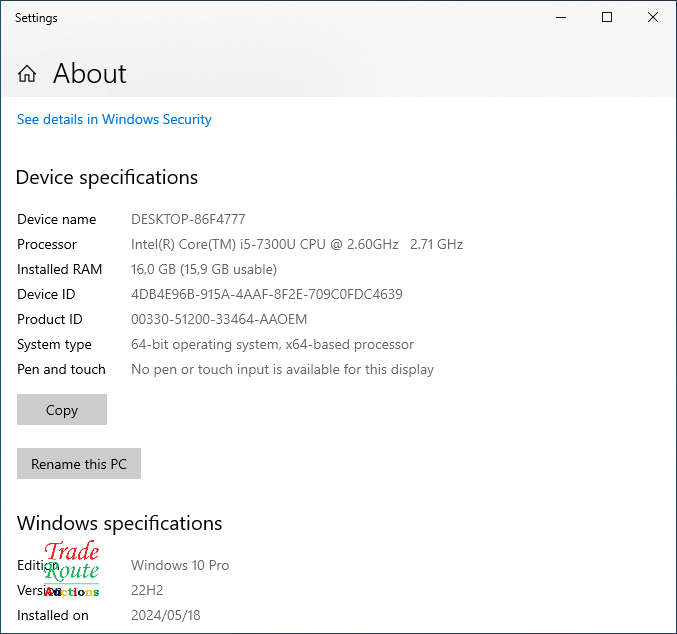
Task: Click the installed on date 2024/05/18
Action: [165, 615]
